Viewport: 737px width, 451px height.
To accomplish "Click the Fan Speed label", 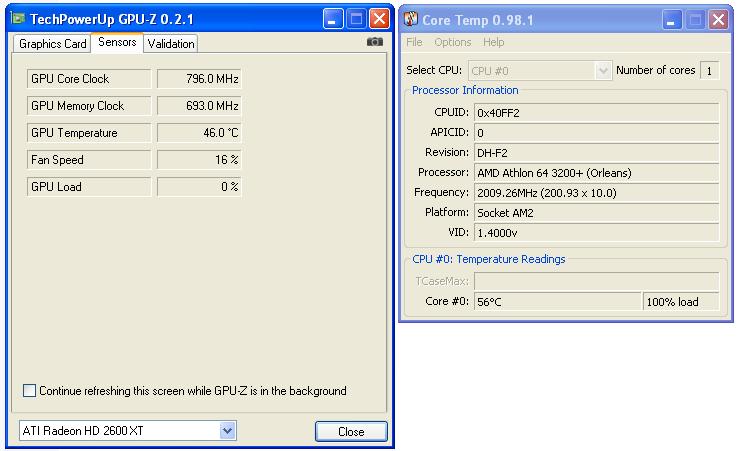I will pyautogui.click(x=89, y=160).
